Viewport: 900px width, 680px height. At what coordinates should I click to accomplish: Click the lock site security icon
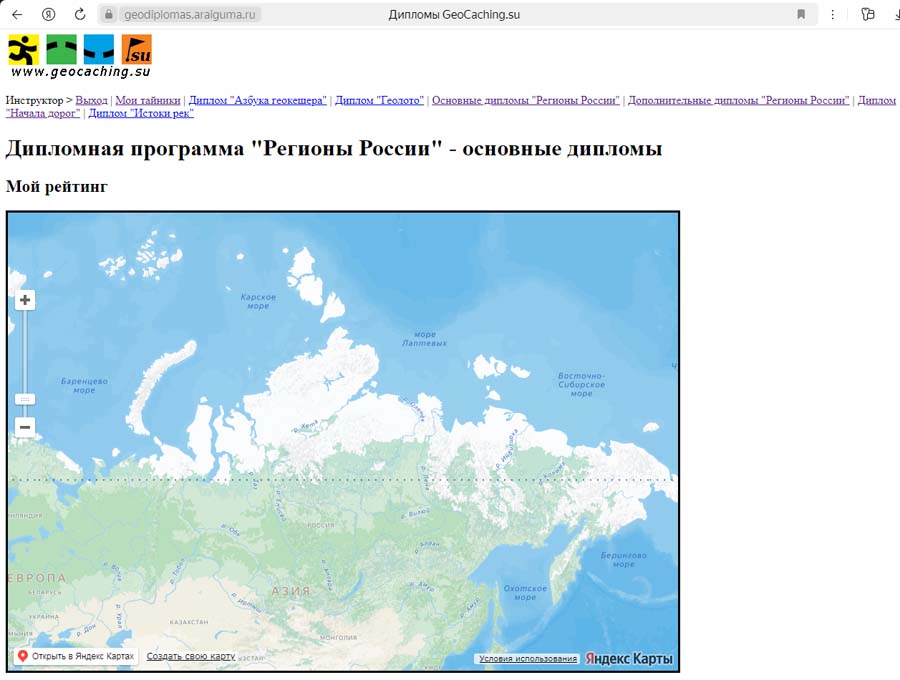coord(109,14)
